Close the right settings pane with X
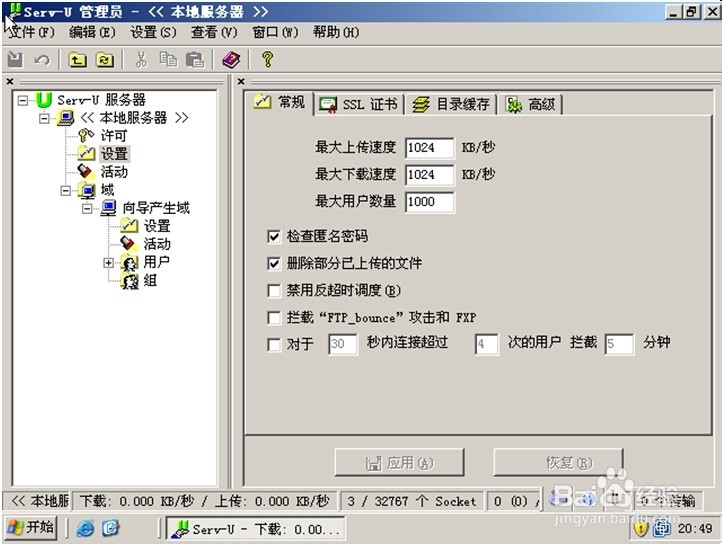 [x=241, y=82]
